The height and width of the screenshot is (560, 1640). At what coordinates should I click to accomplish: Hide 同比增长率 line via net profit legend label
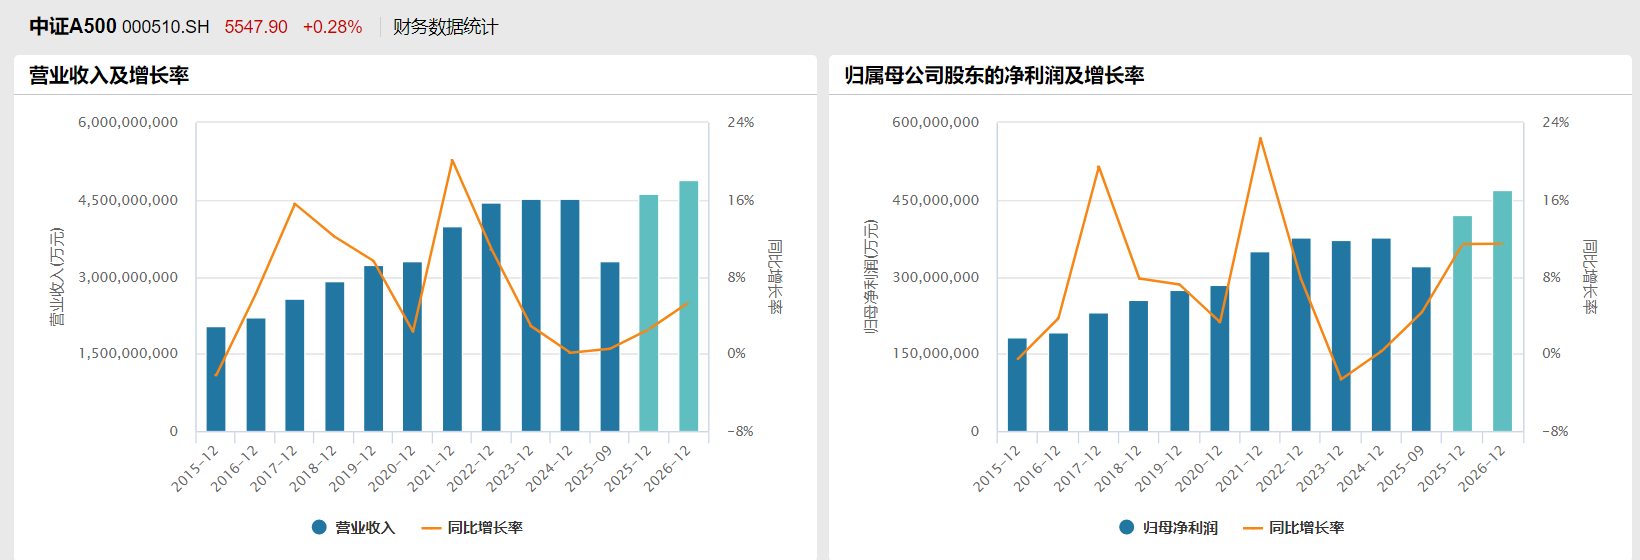click(x=1306, y=528)
